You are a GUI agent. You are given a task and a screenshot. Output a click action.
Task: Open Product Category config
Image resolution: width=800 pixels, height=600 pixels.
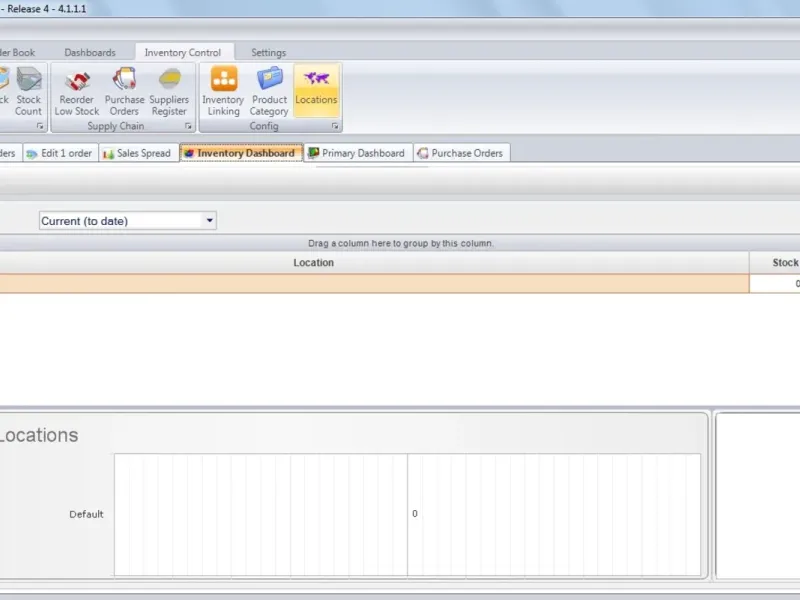coord(269,92)
